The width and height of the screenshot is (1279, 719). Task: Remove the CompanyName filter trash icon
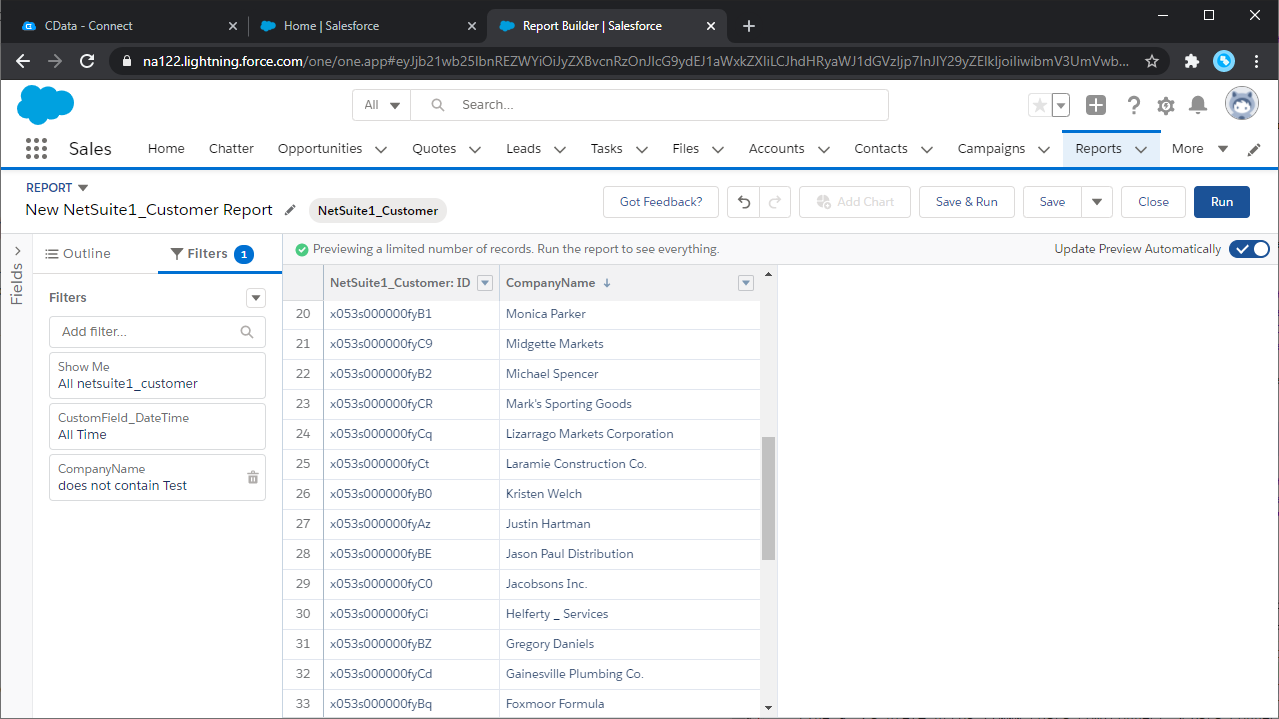click(x=253, y=477)
